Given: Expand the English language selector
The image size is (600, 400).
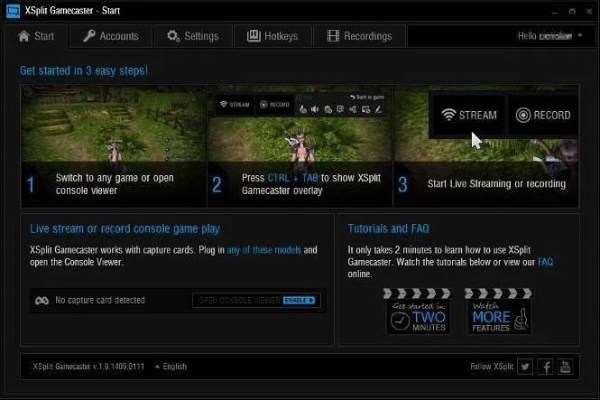Looking at the screenshot, I should 171,367.
